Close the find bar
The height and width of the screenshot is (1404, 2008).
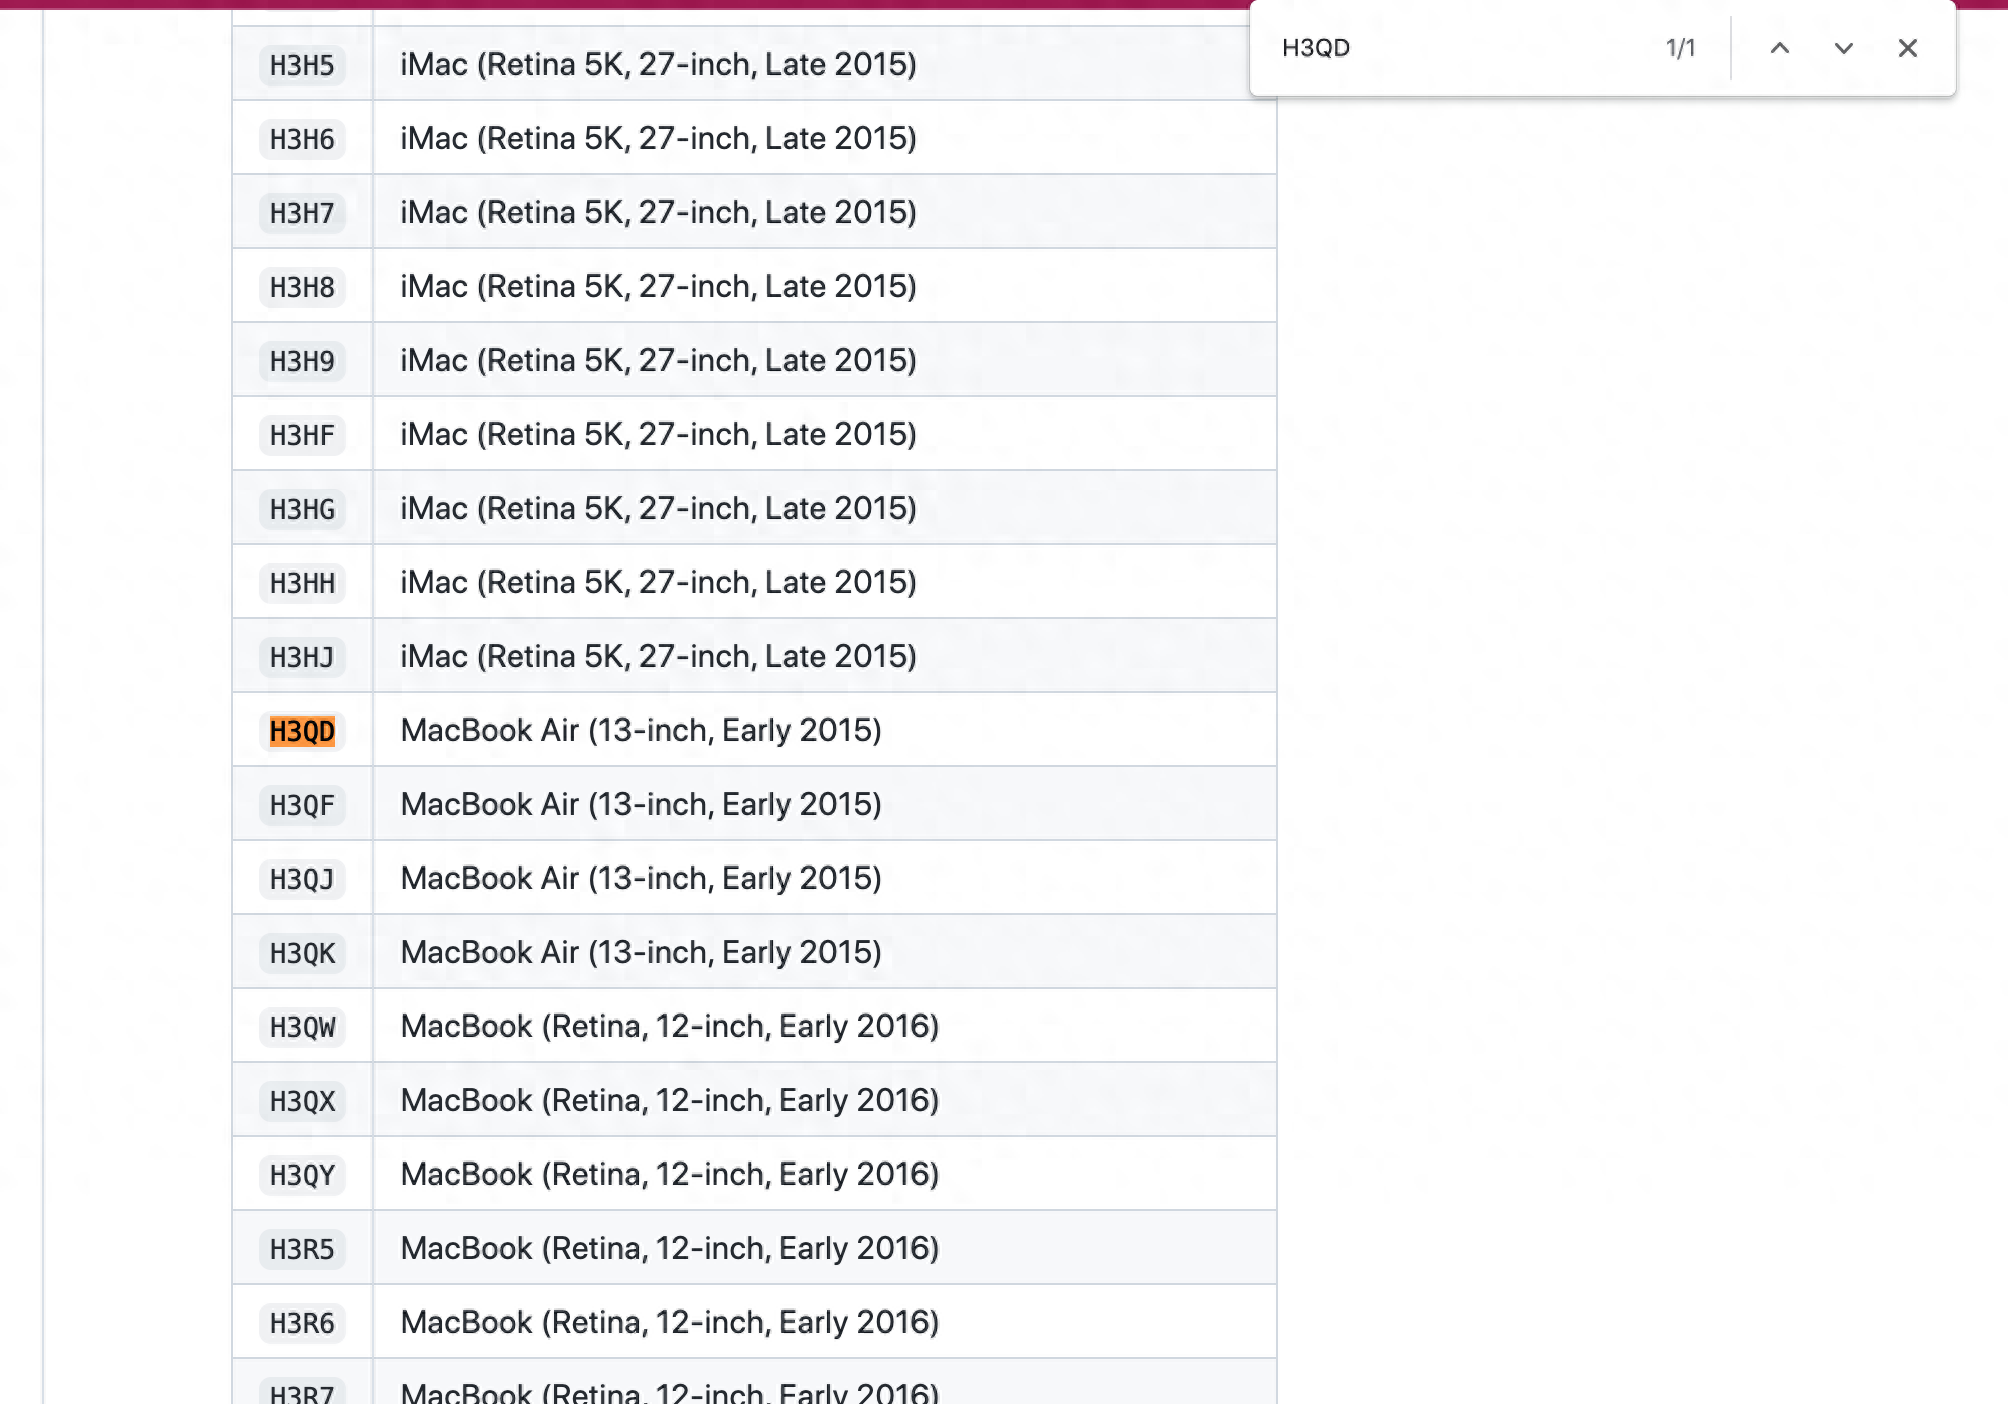(1907, 48)
